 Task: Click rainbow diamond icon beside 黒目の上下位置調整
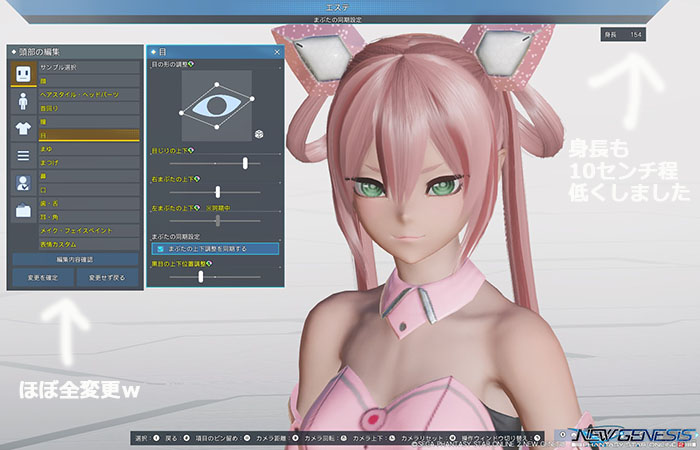click(209, 264)
